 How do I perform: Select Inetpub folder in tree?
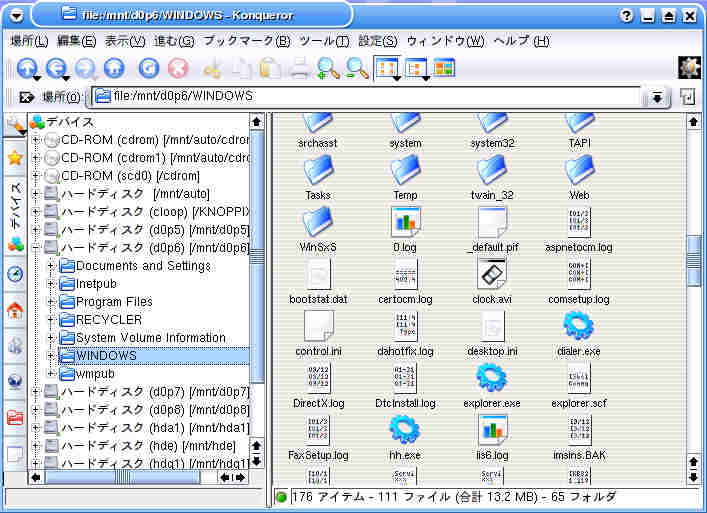[x=88, y=284]
